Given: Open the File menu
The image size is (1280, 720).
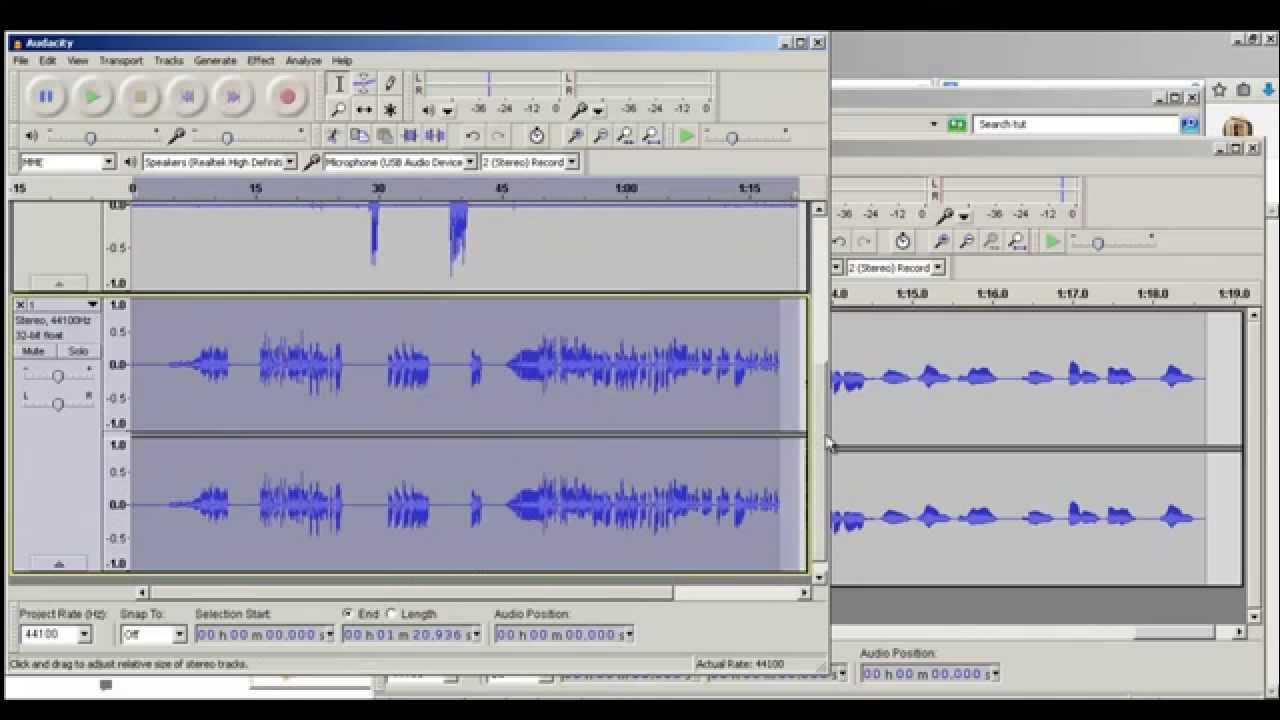Looking at the screenshot, I should point(20,61).
